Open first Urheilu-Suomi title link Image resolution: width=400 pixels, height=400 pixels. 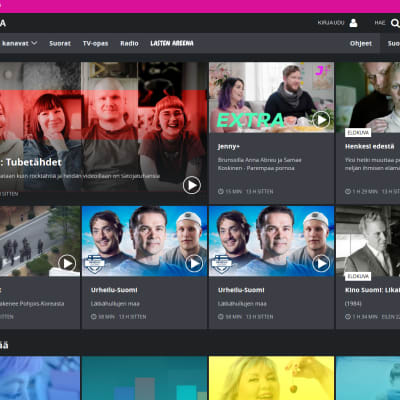(114, 290)
